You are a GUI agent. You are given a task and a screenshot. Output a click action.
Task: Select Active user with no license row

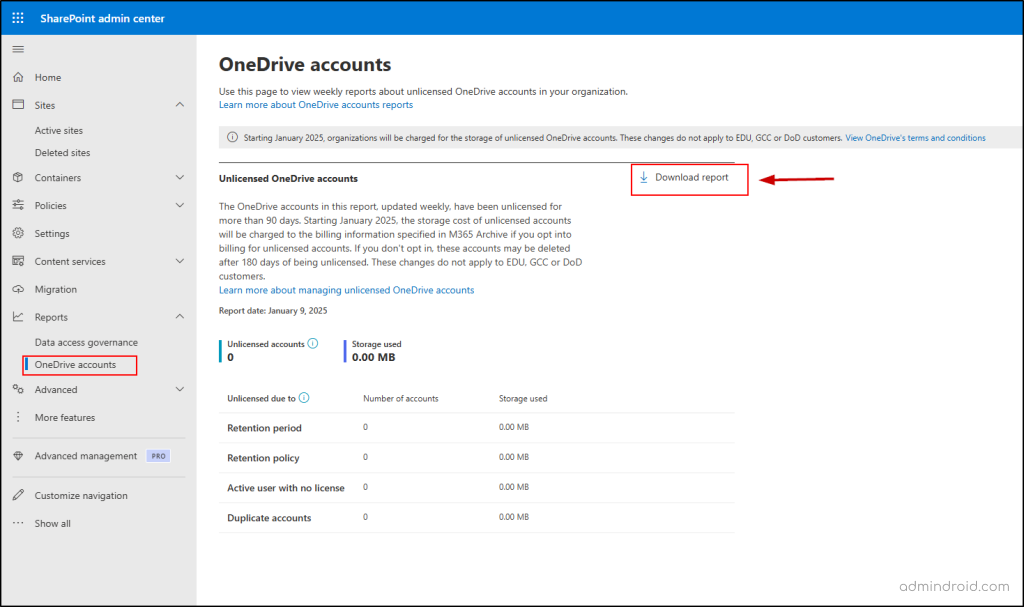click(x=477, y=488)
